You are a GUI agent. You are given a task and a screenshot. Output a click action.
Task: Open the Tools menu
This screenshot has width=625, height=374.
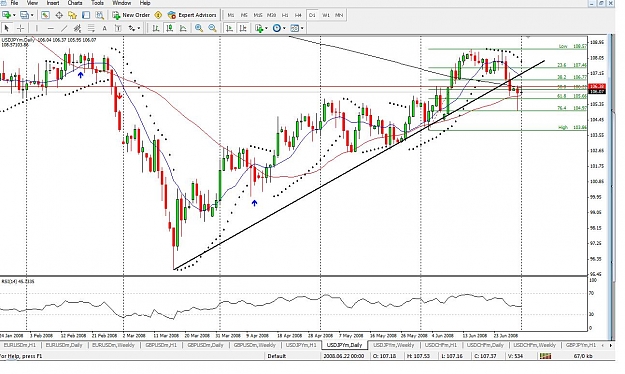tap(97, 3)
